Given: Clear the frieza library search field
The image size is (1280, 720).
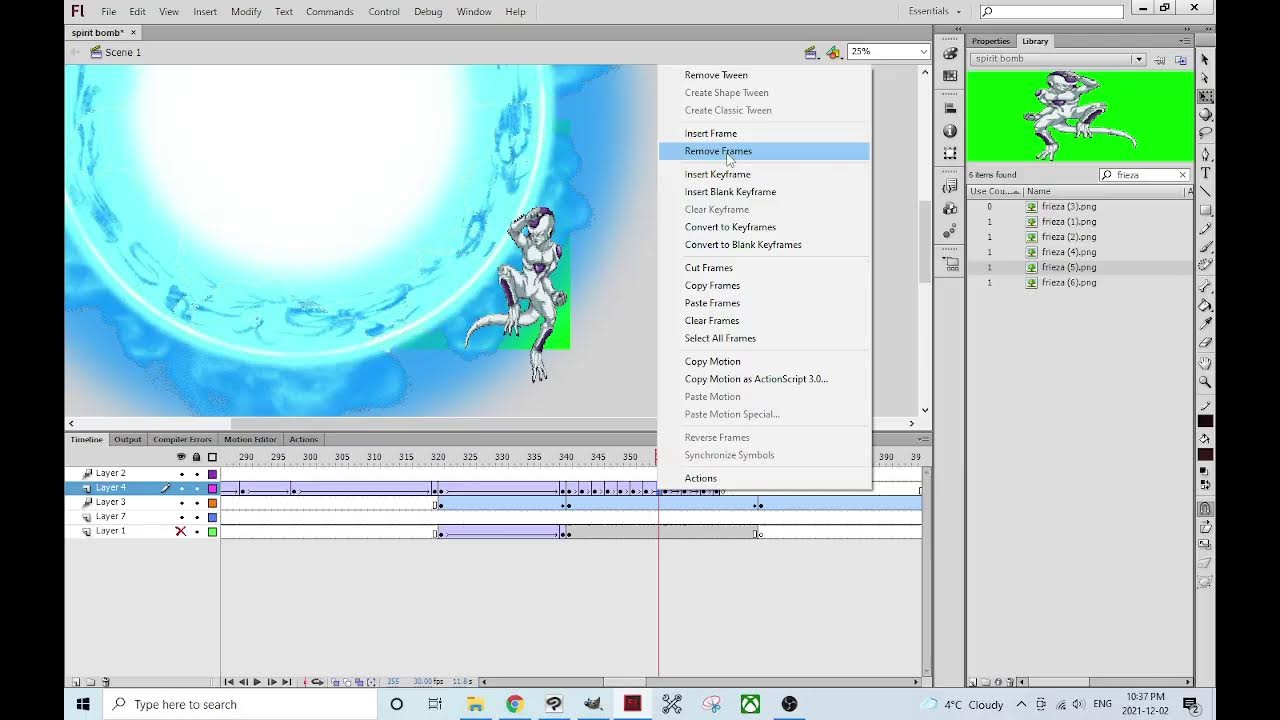Looking at the screenshot, I should pyautogui.click(x=1183, y=175).
